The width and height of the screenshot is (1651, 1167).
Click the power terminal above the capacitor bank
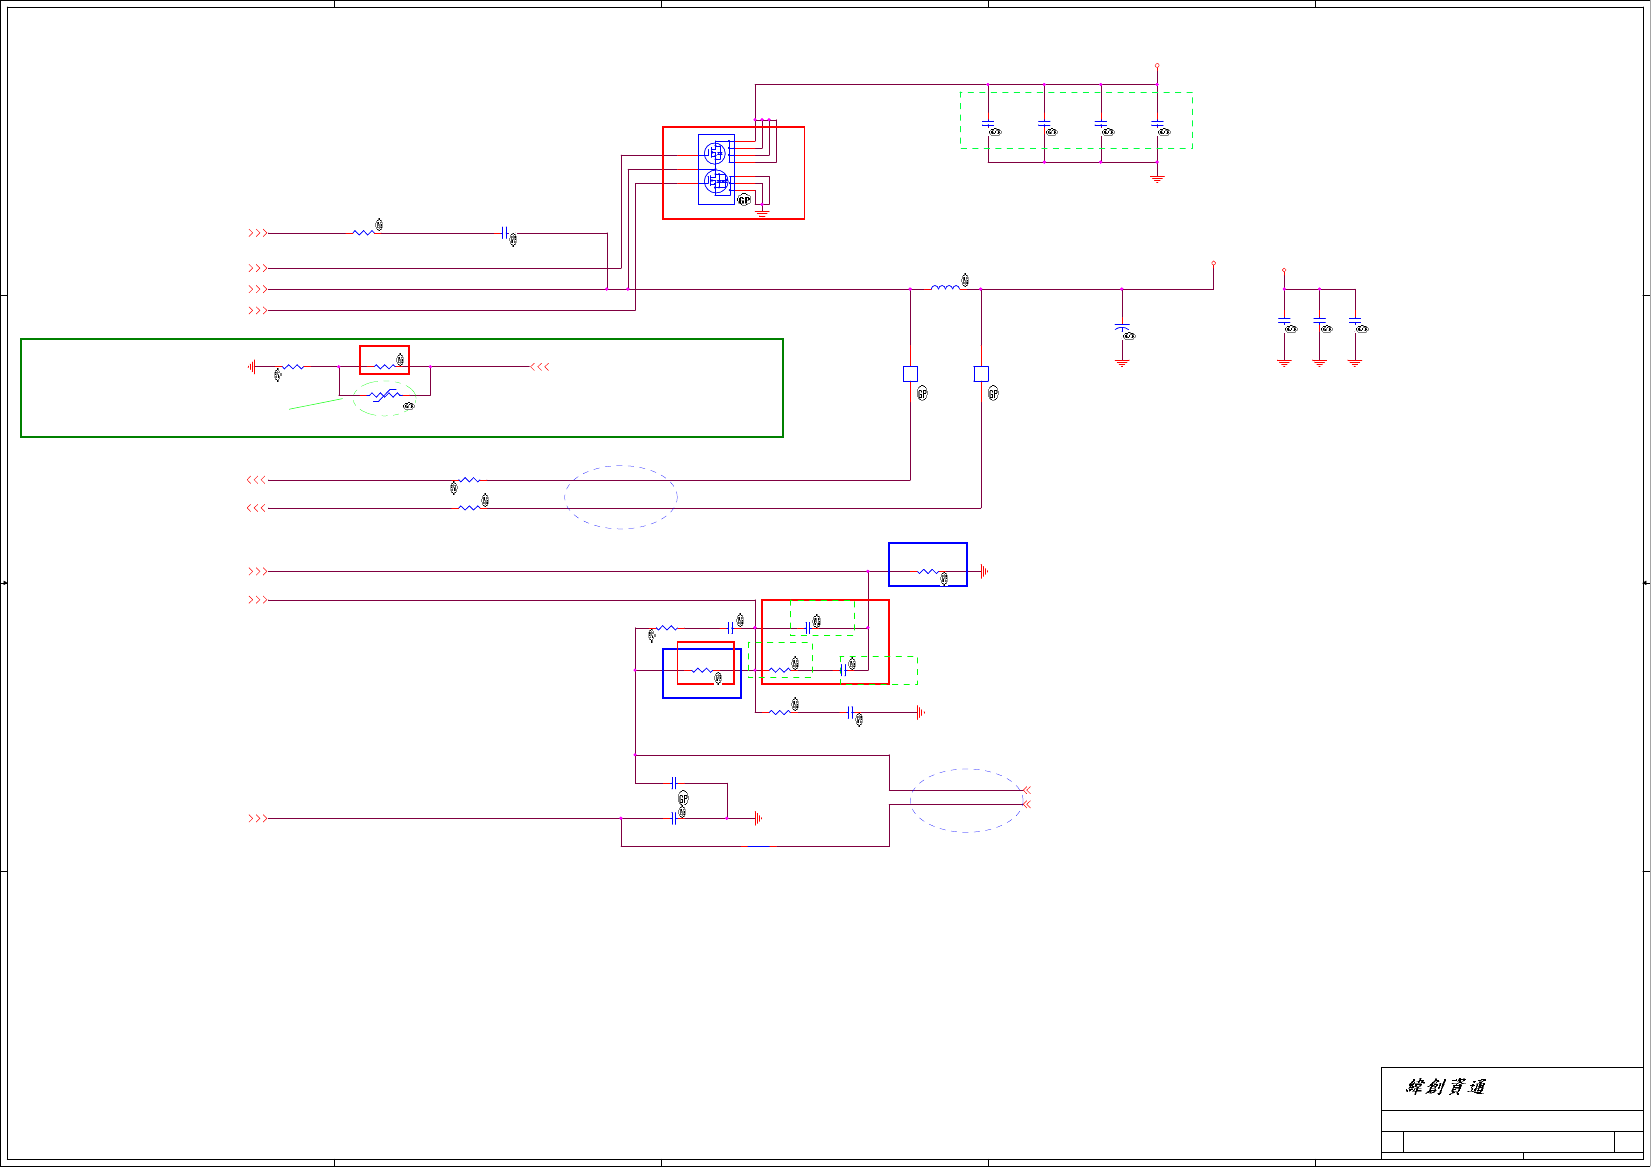[1157, 66]
